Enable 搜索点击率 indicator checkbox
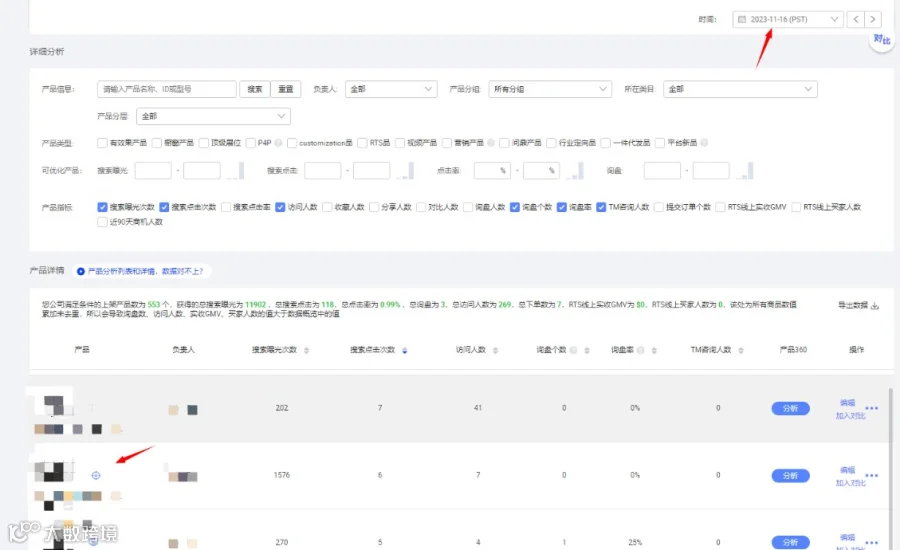 click(226, 207)
